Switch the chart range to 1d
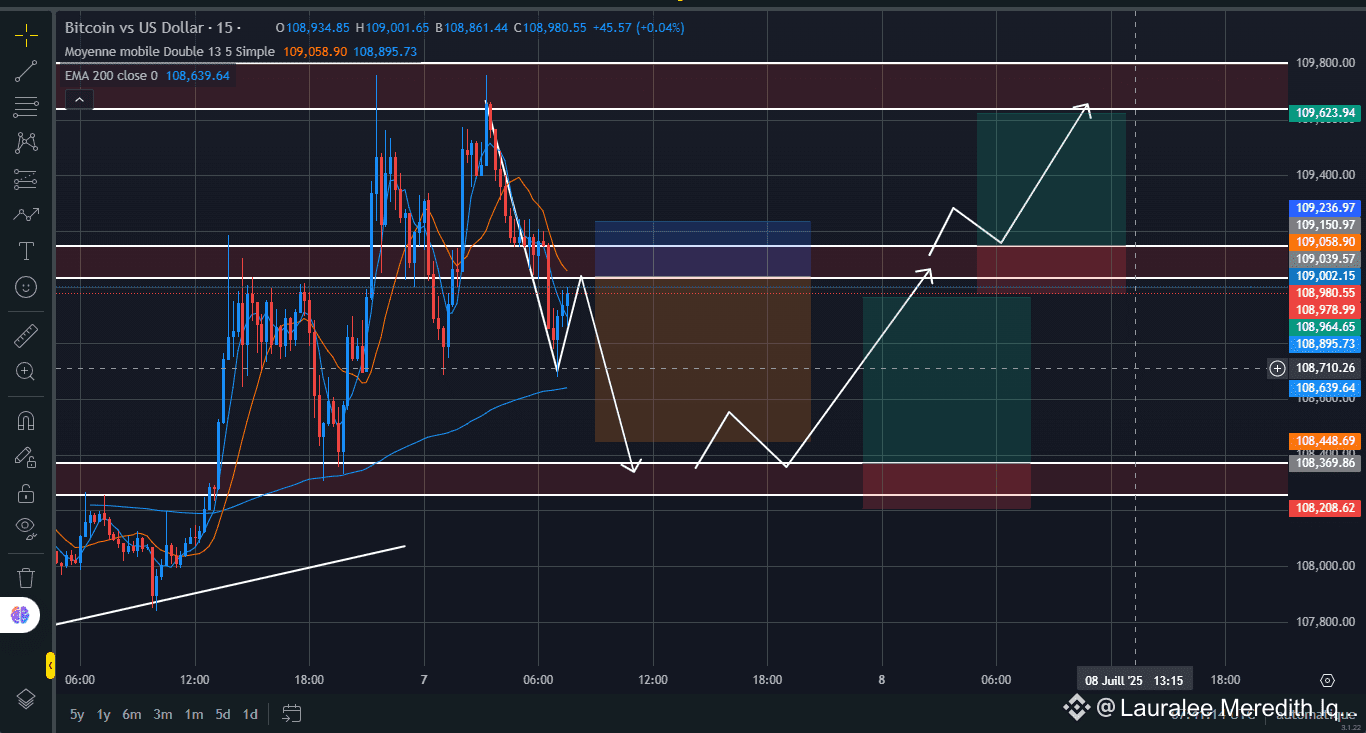Image resolution: width=1366 pixels, height=733 pixels. 250,714
